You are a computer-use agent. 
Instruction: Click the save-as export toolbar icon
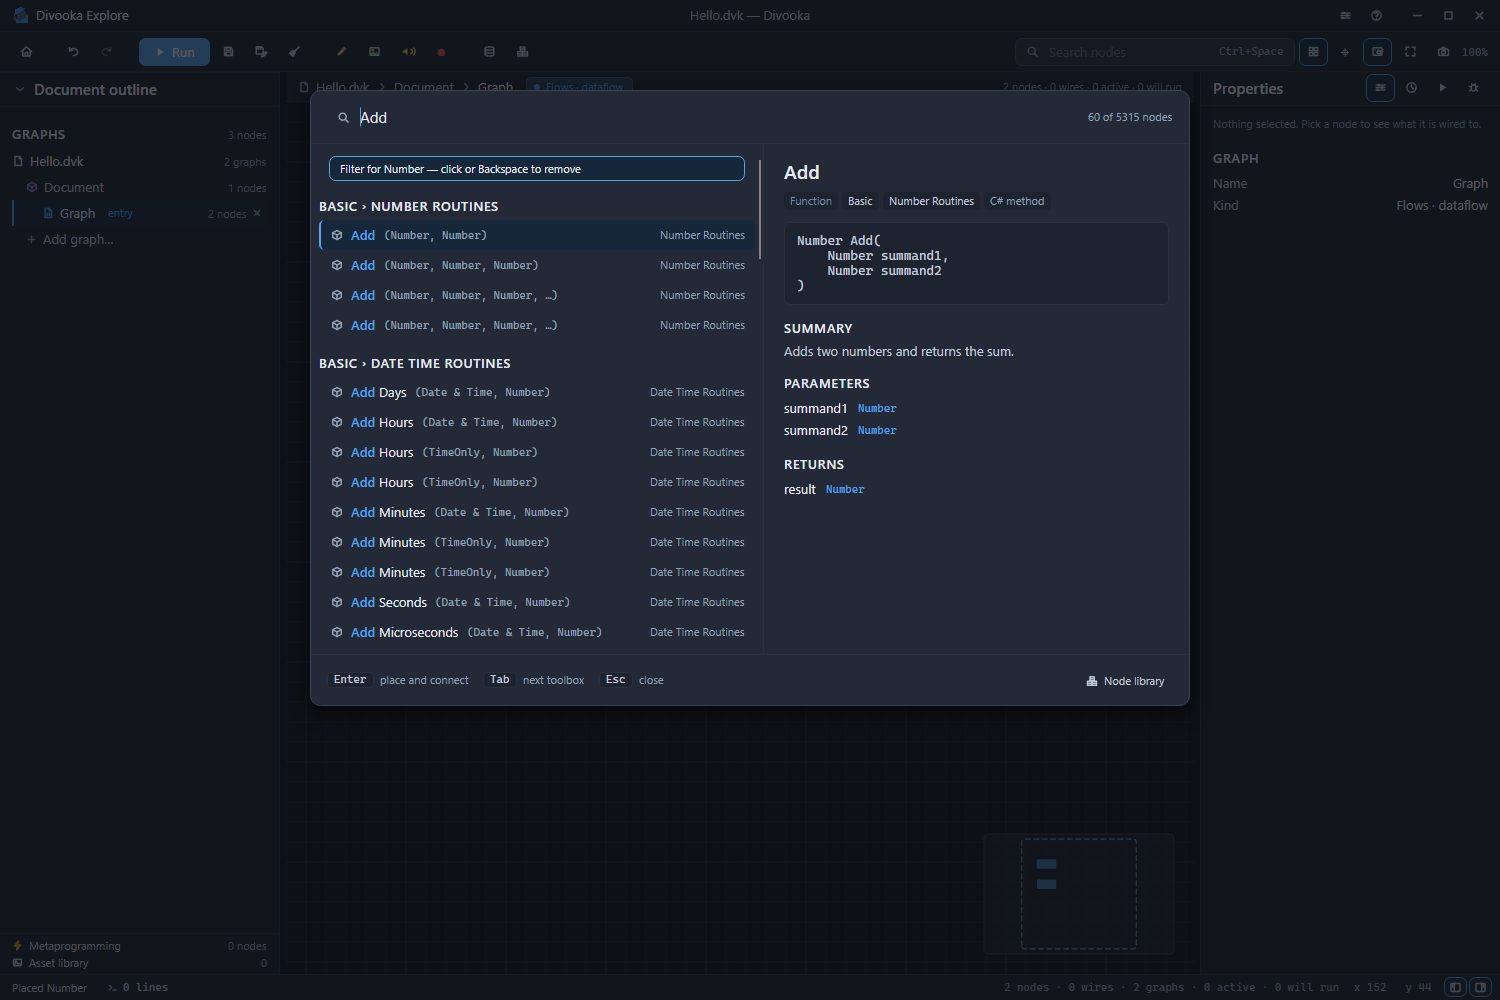(261, 52)
